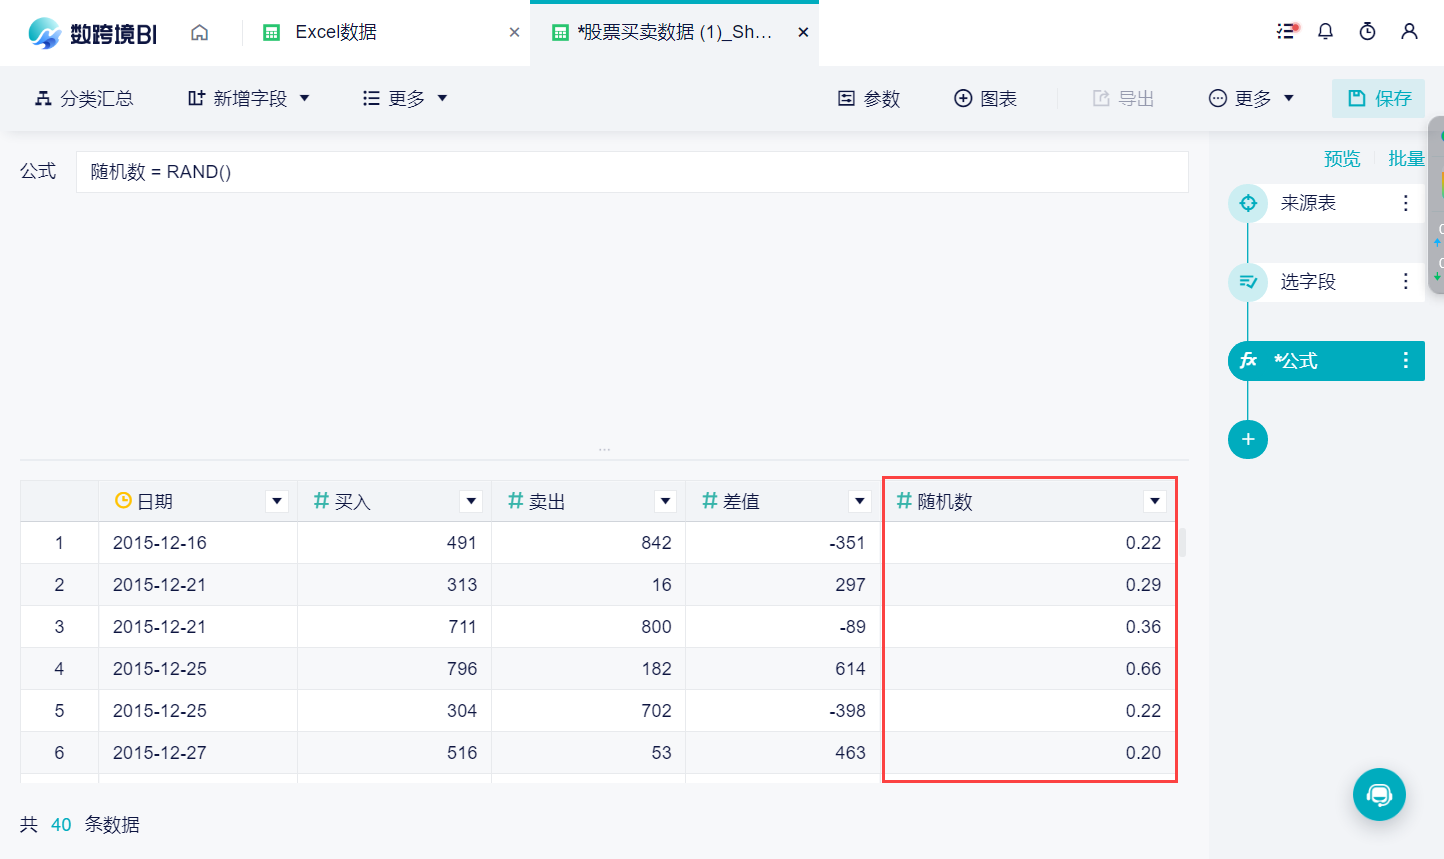Image resolution: width=1444 pixels, height=859 pixels.
Task: Click the 随机数 column header
Action: tap(1029, 501)
